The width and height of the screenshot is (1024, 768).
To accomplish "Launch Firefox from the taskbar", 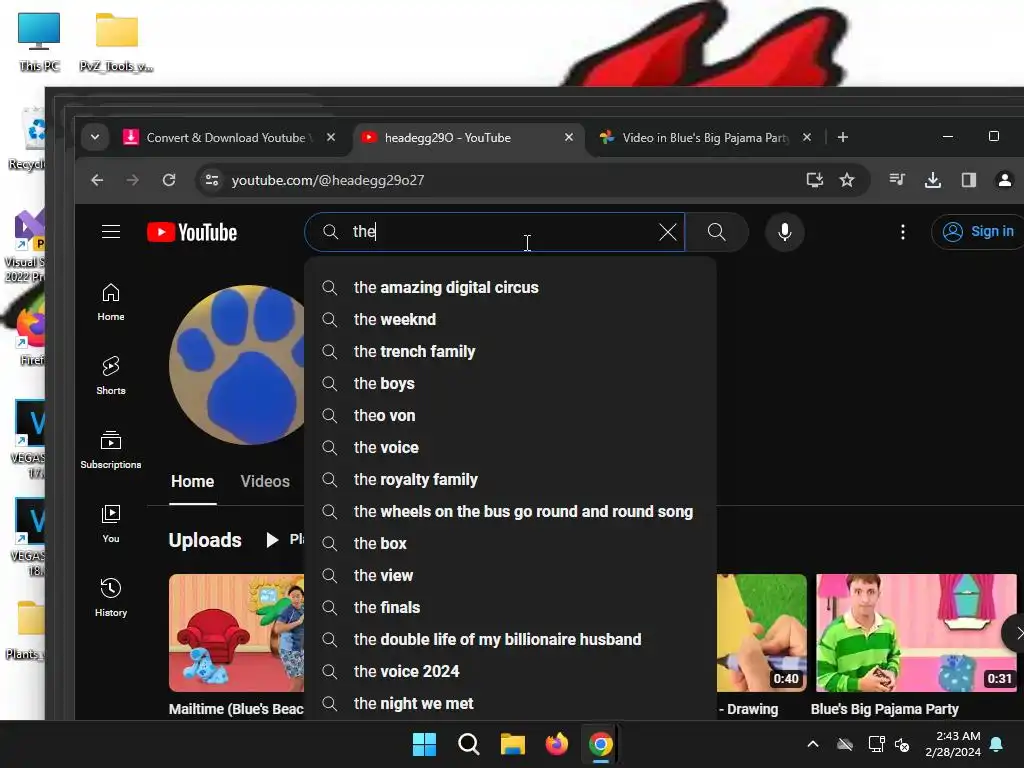I will [556, 744].
